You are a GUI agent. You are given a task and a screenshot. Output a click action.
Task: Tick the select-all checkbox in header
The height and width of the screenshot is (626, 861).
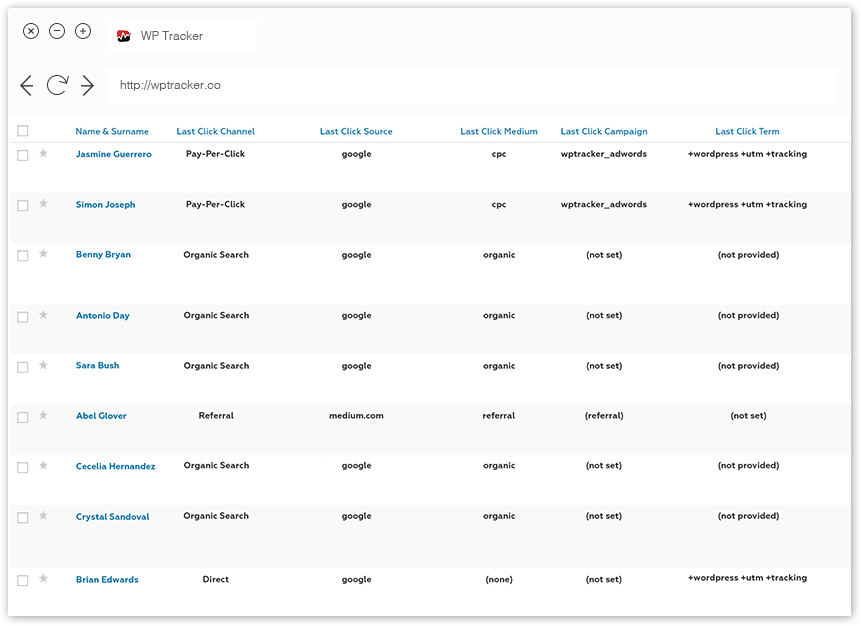click(23, 131)
